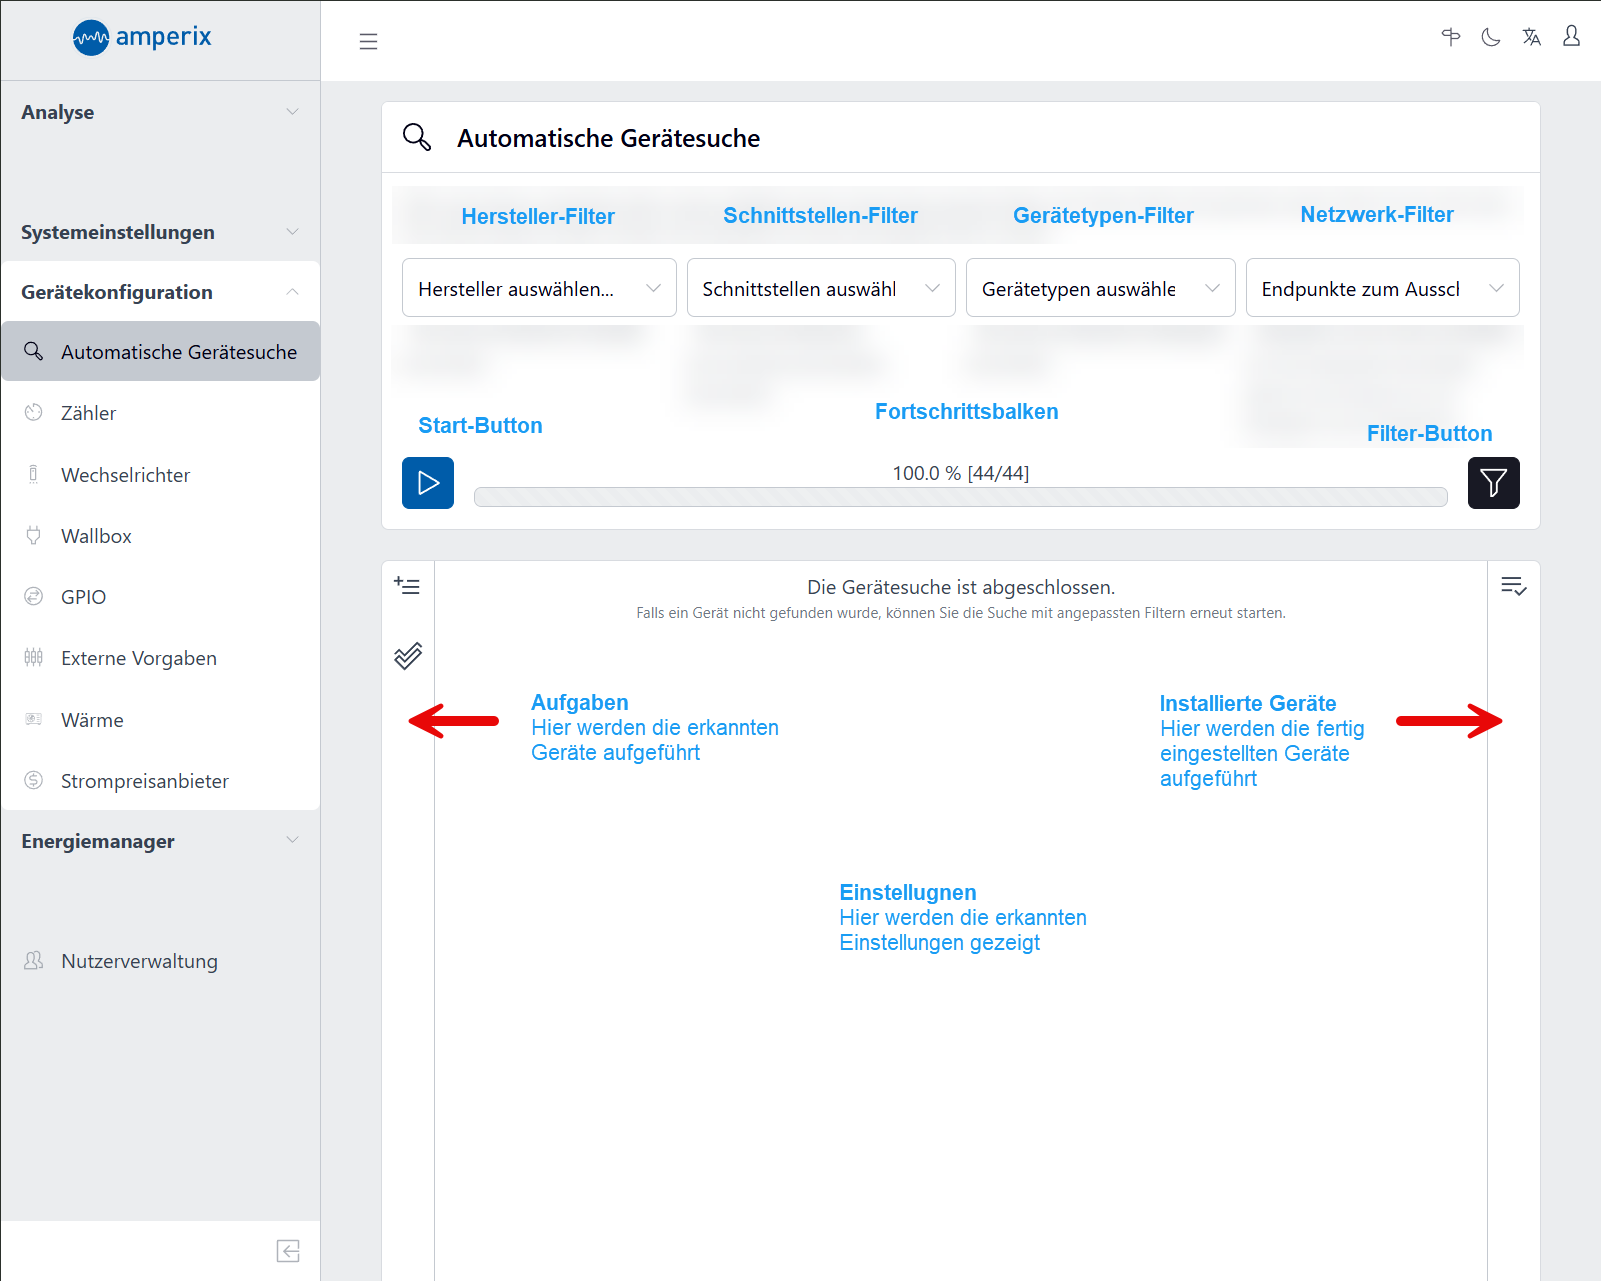Image resolution: width=1601 pixels, height=1281 pixels.
Task: Select Wechselrichter in the sidebar
Action: pos(125,475)
